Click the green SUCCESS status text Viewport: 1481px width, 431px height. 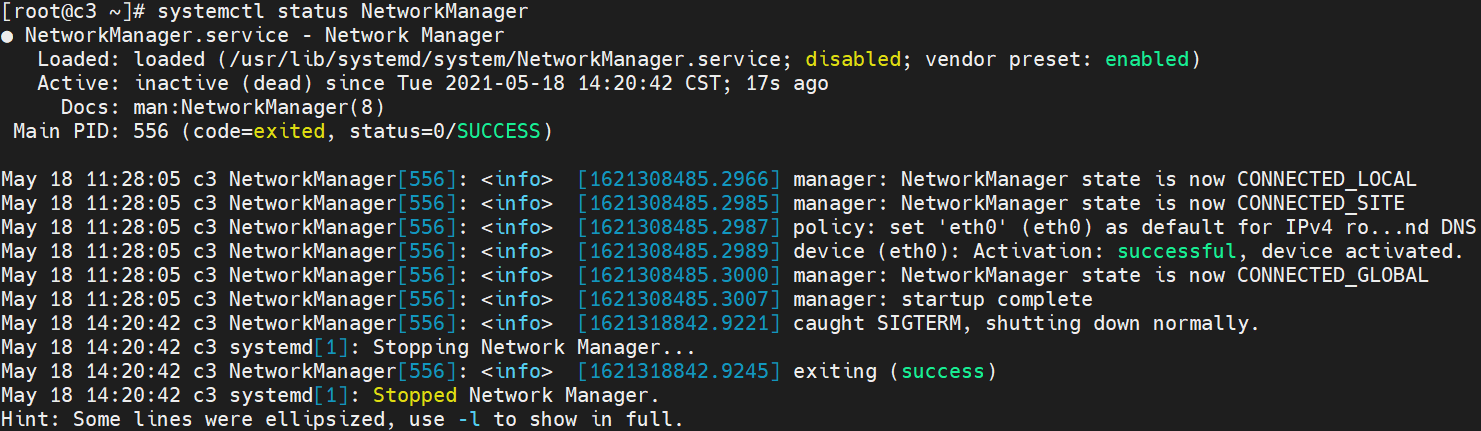point(498,131)
